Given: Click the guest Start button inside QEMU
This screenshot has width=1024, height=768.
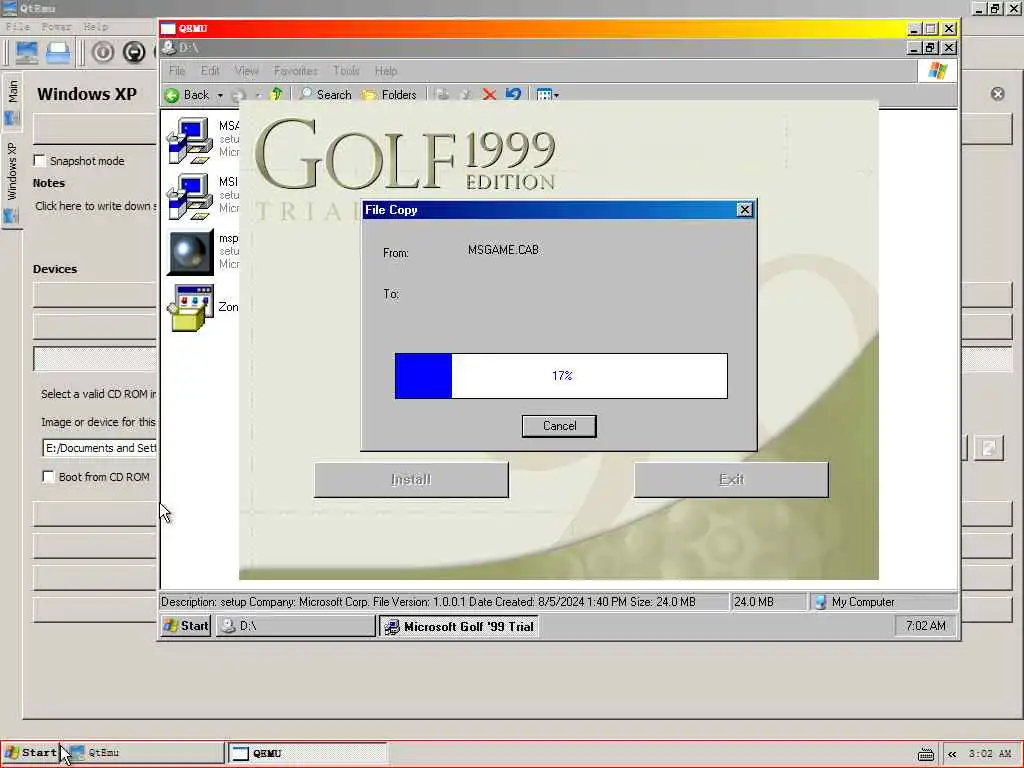Looking at the screenshot, I should point(186,626).
